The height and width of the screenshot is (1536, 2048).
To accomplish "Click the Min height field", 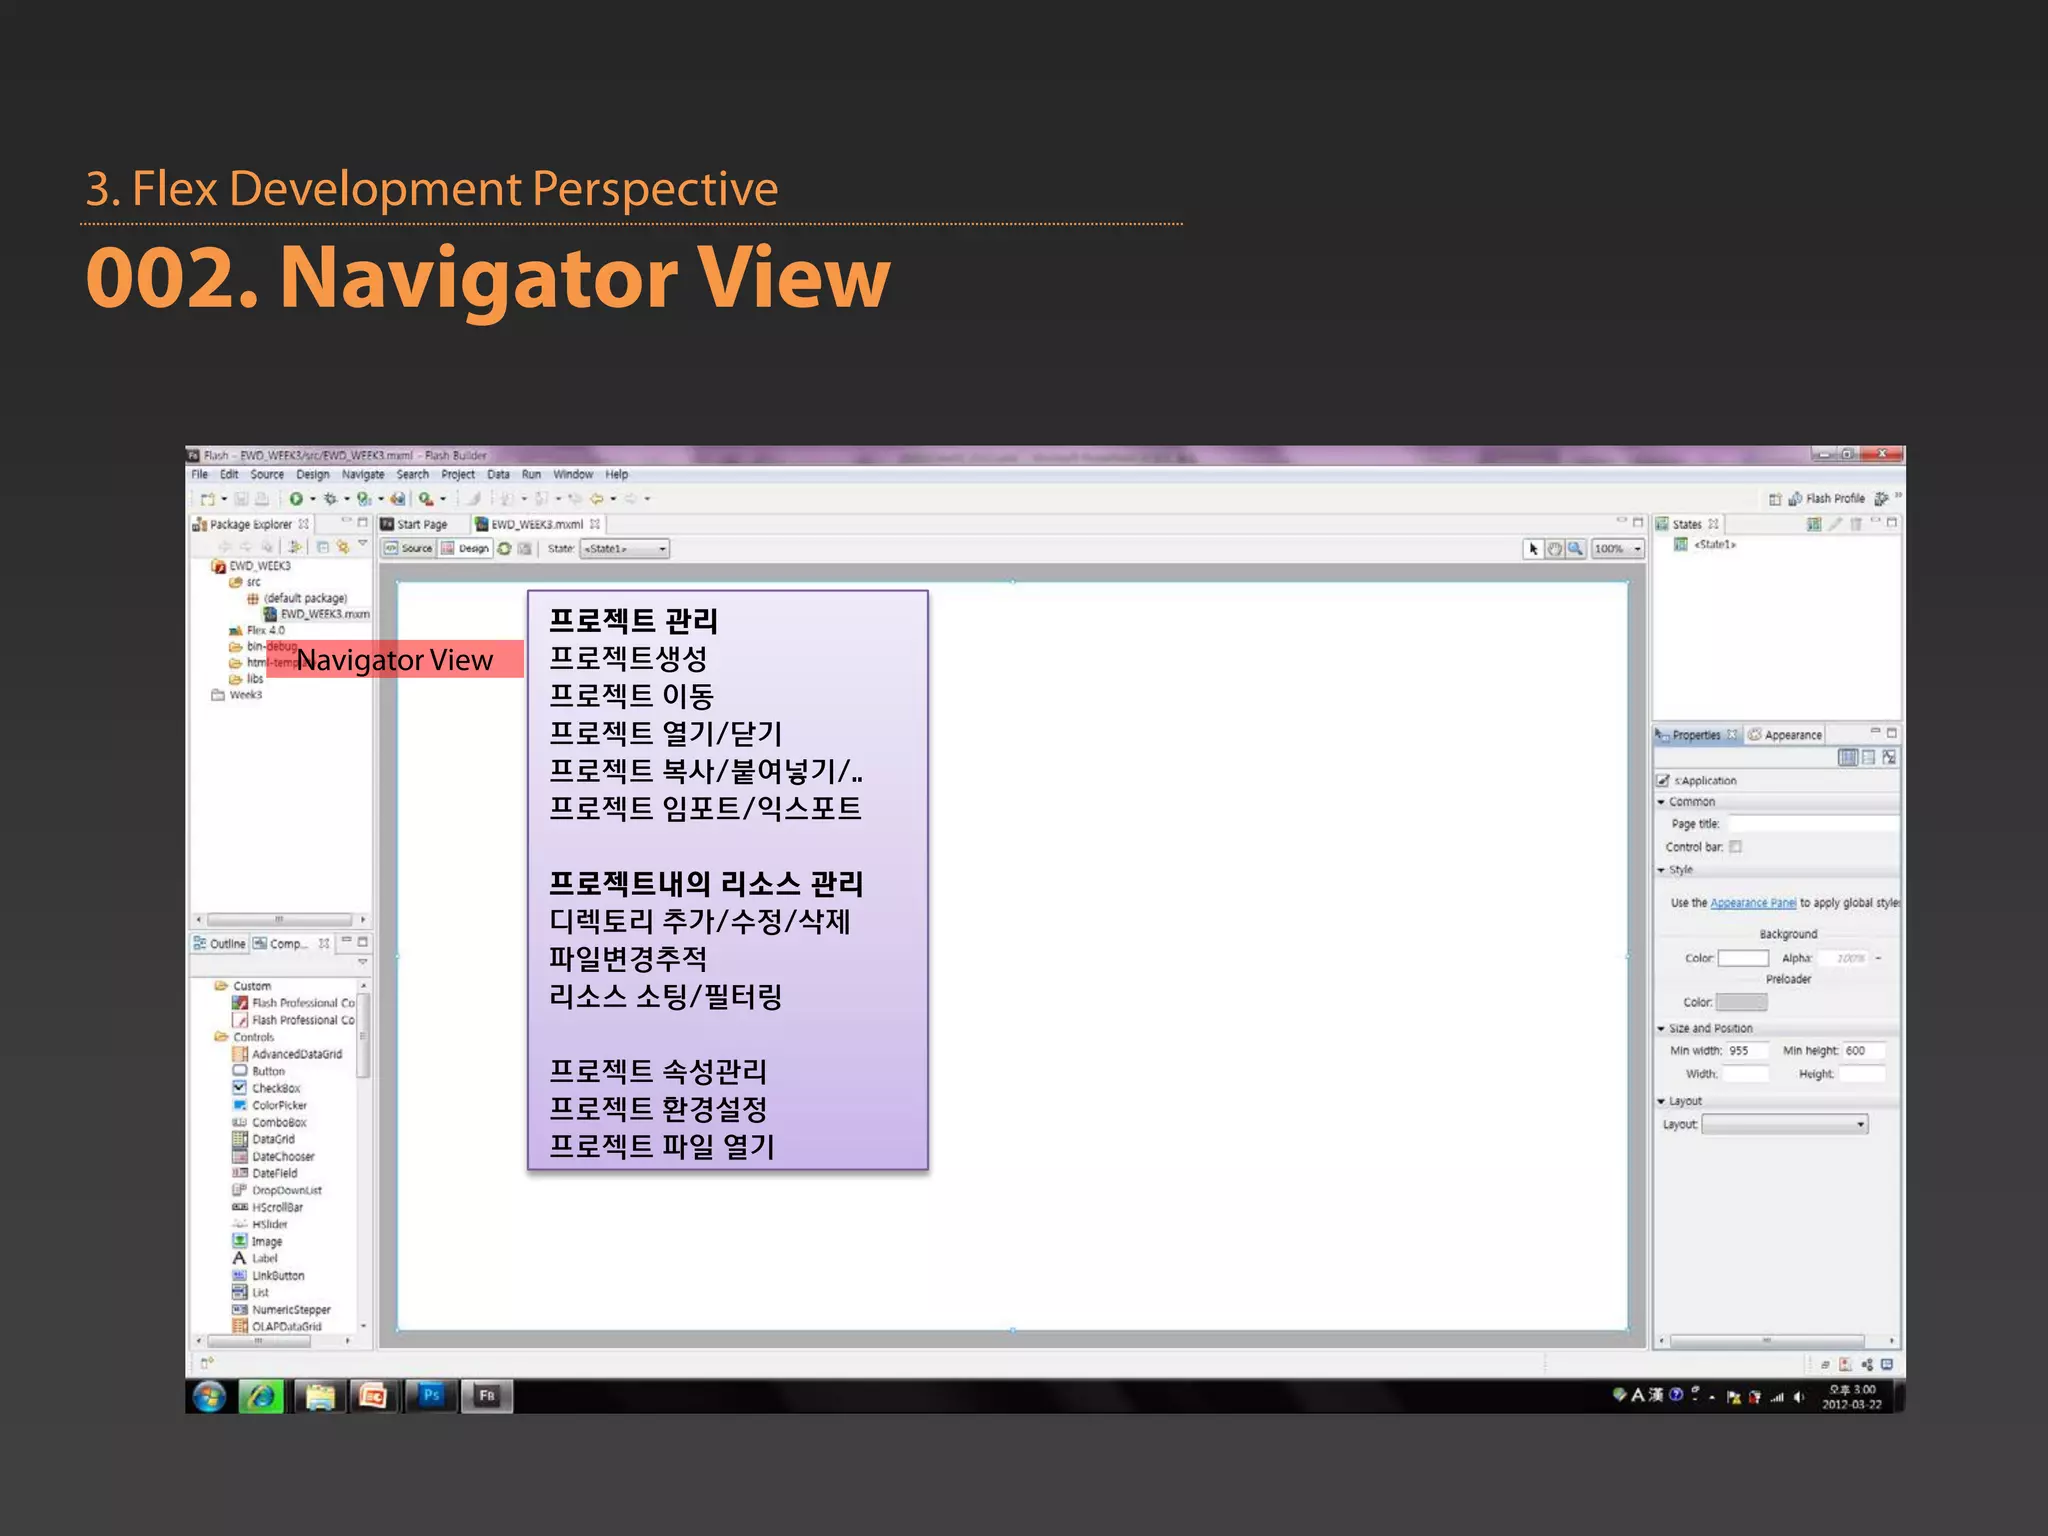I will [1865, 1051].
